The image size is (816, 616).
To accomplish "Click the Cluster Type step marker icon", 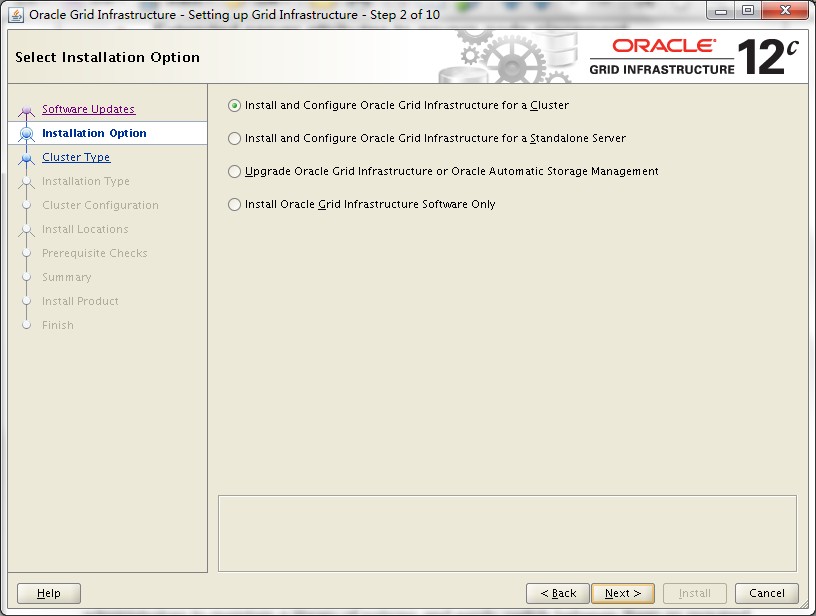I will (27, 158).
